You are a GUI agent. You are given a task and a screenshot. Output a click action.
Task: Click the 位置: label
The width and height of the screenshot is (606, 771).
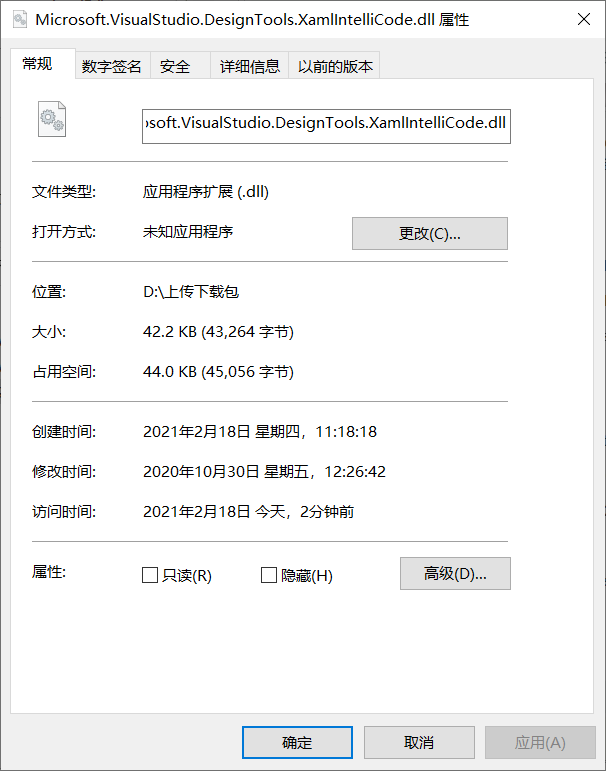click(x=49, y=292)
